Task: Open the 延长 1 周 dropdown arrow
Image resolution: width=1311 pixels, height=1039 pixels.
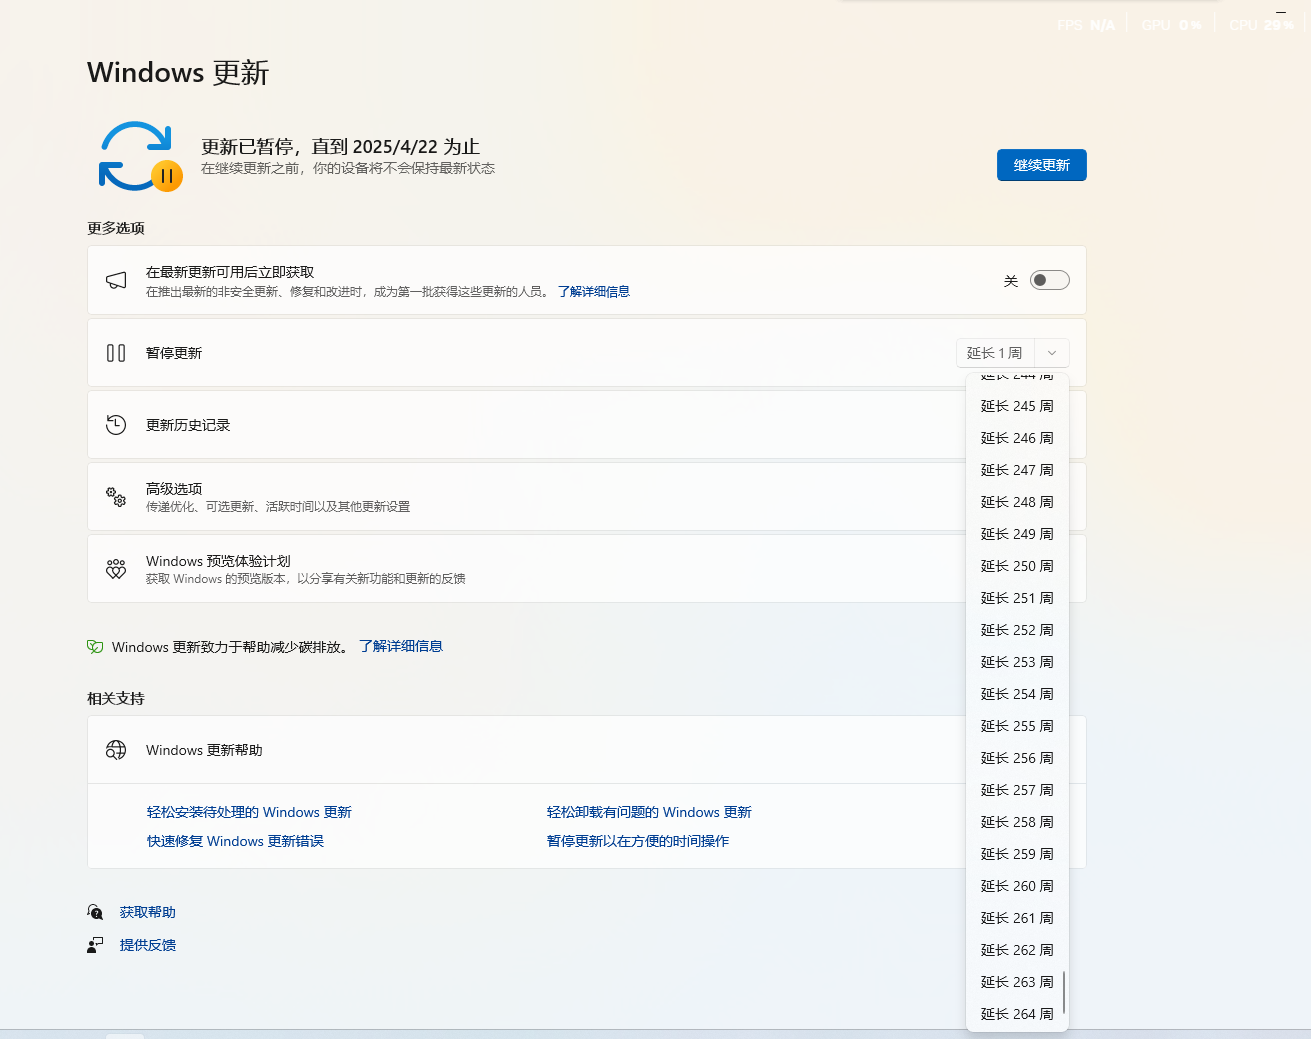Action: point(1052,353)
